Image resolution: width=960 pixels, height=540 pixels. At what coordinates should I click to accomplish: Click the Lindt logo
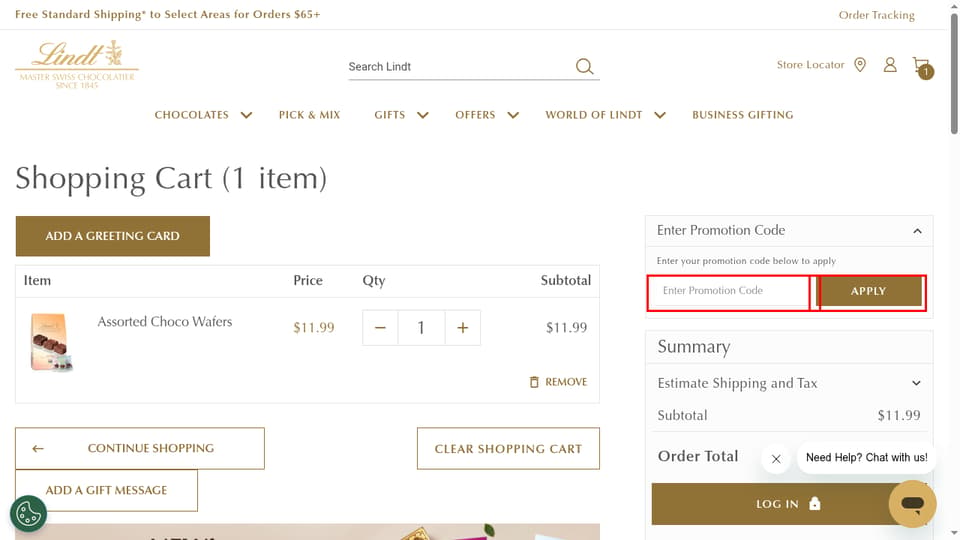tap(77, 64)
